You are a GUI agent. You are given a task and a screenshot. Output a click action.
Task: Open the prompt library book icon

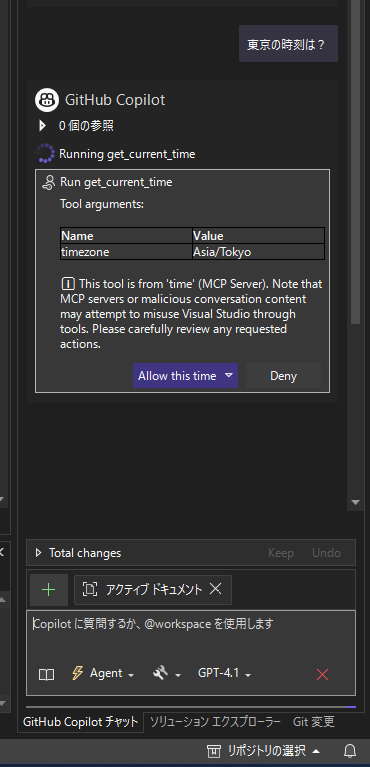click(x=46, y=675)
